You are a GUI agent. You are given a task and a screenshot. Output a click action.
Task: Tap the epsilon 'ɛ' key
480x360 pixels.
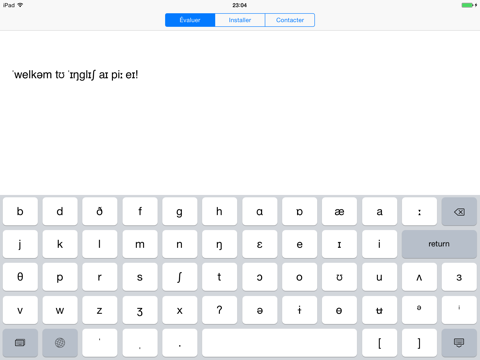[x=259, y=244]
